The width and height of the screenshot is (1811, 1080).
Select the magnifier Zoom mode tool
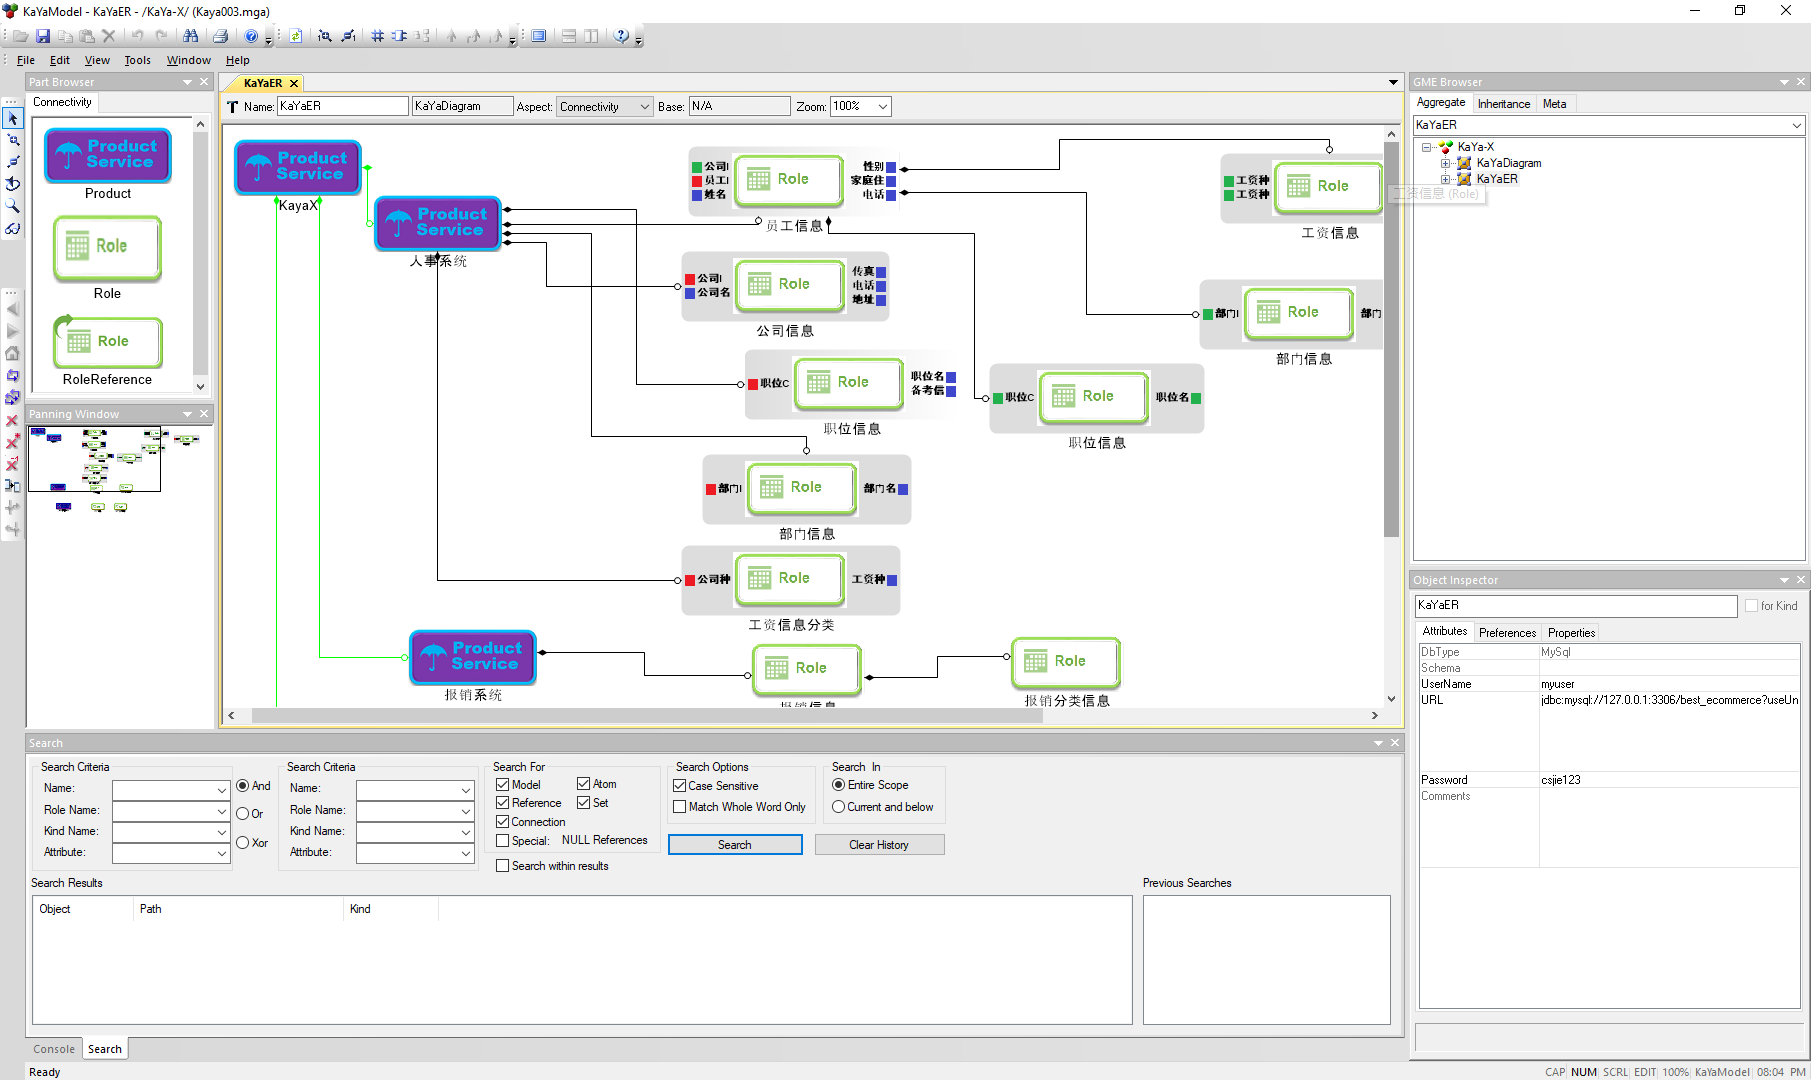tap(13, 206)
